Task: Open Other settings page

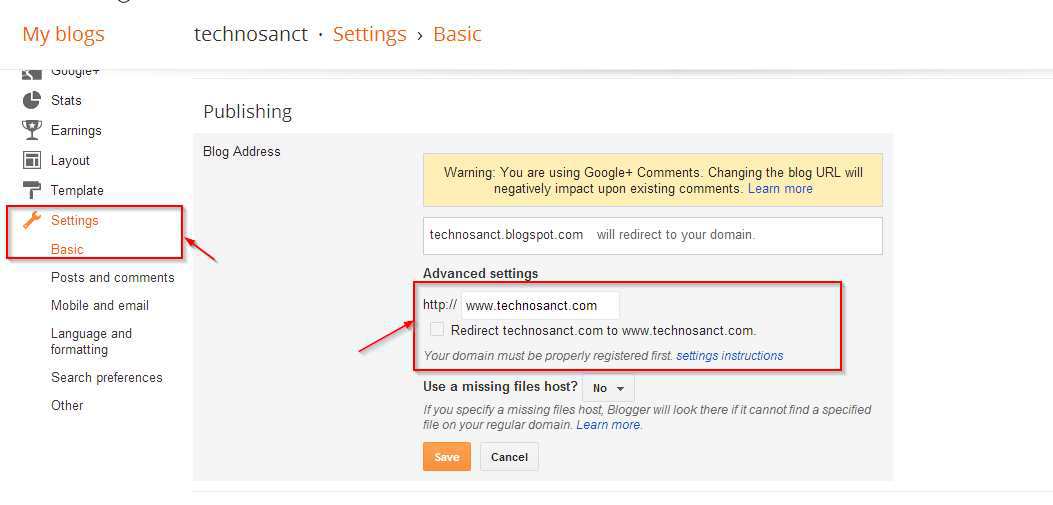Action: [67, 406]
